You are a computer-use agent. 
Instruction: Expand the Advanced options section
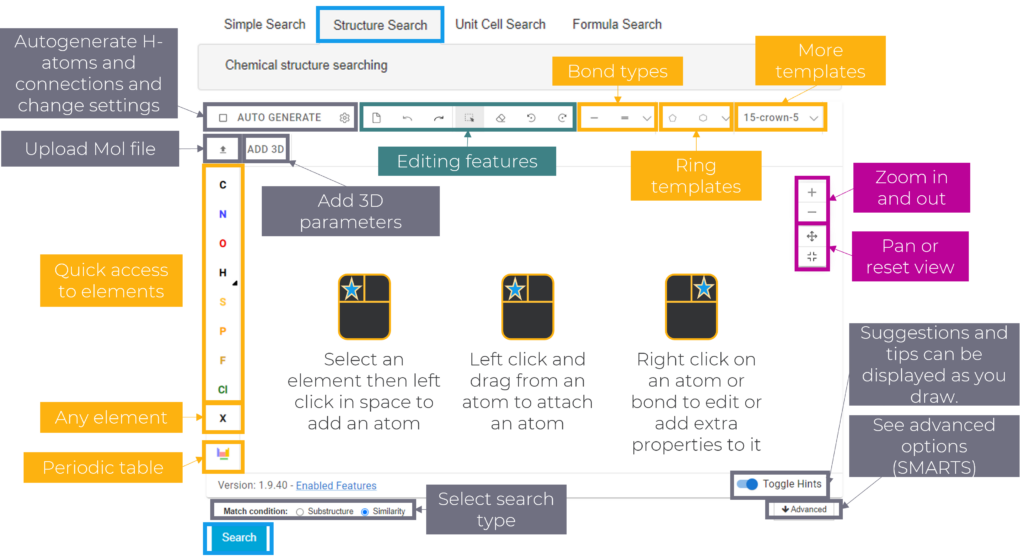[804, 509]
